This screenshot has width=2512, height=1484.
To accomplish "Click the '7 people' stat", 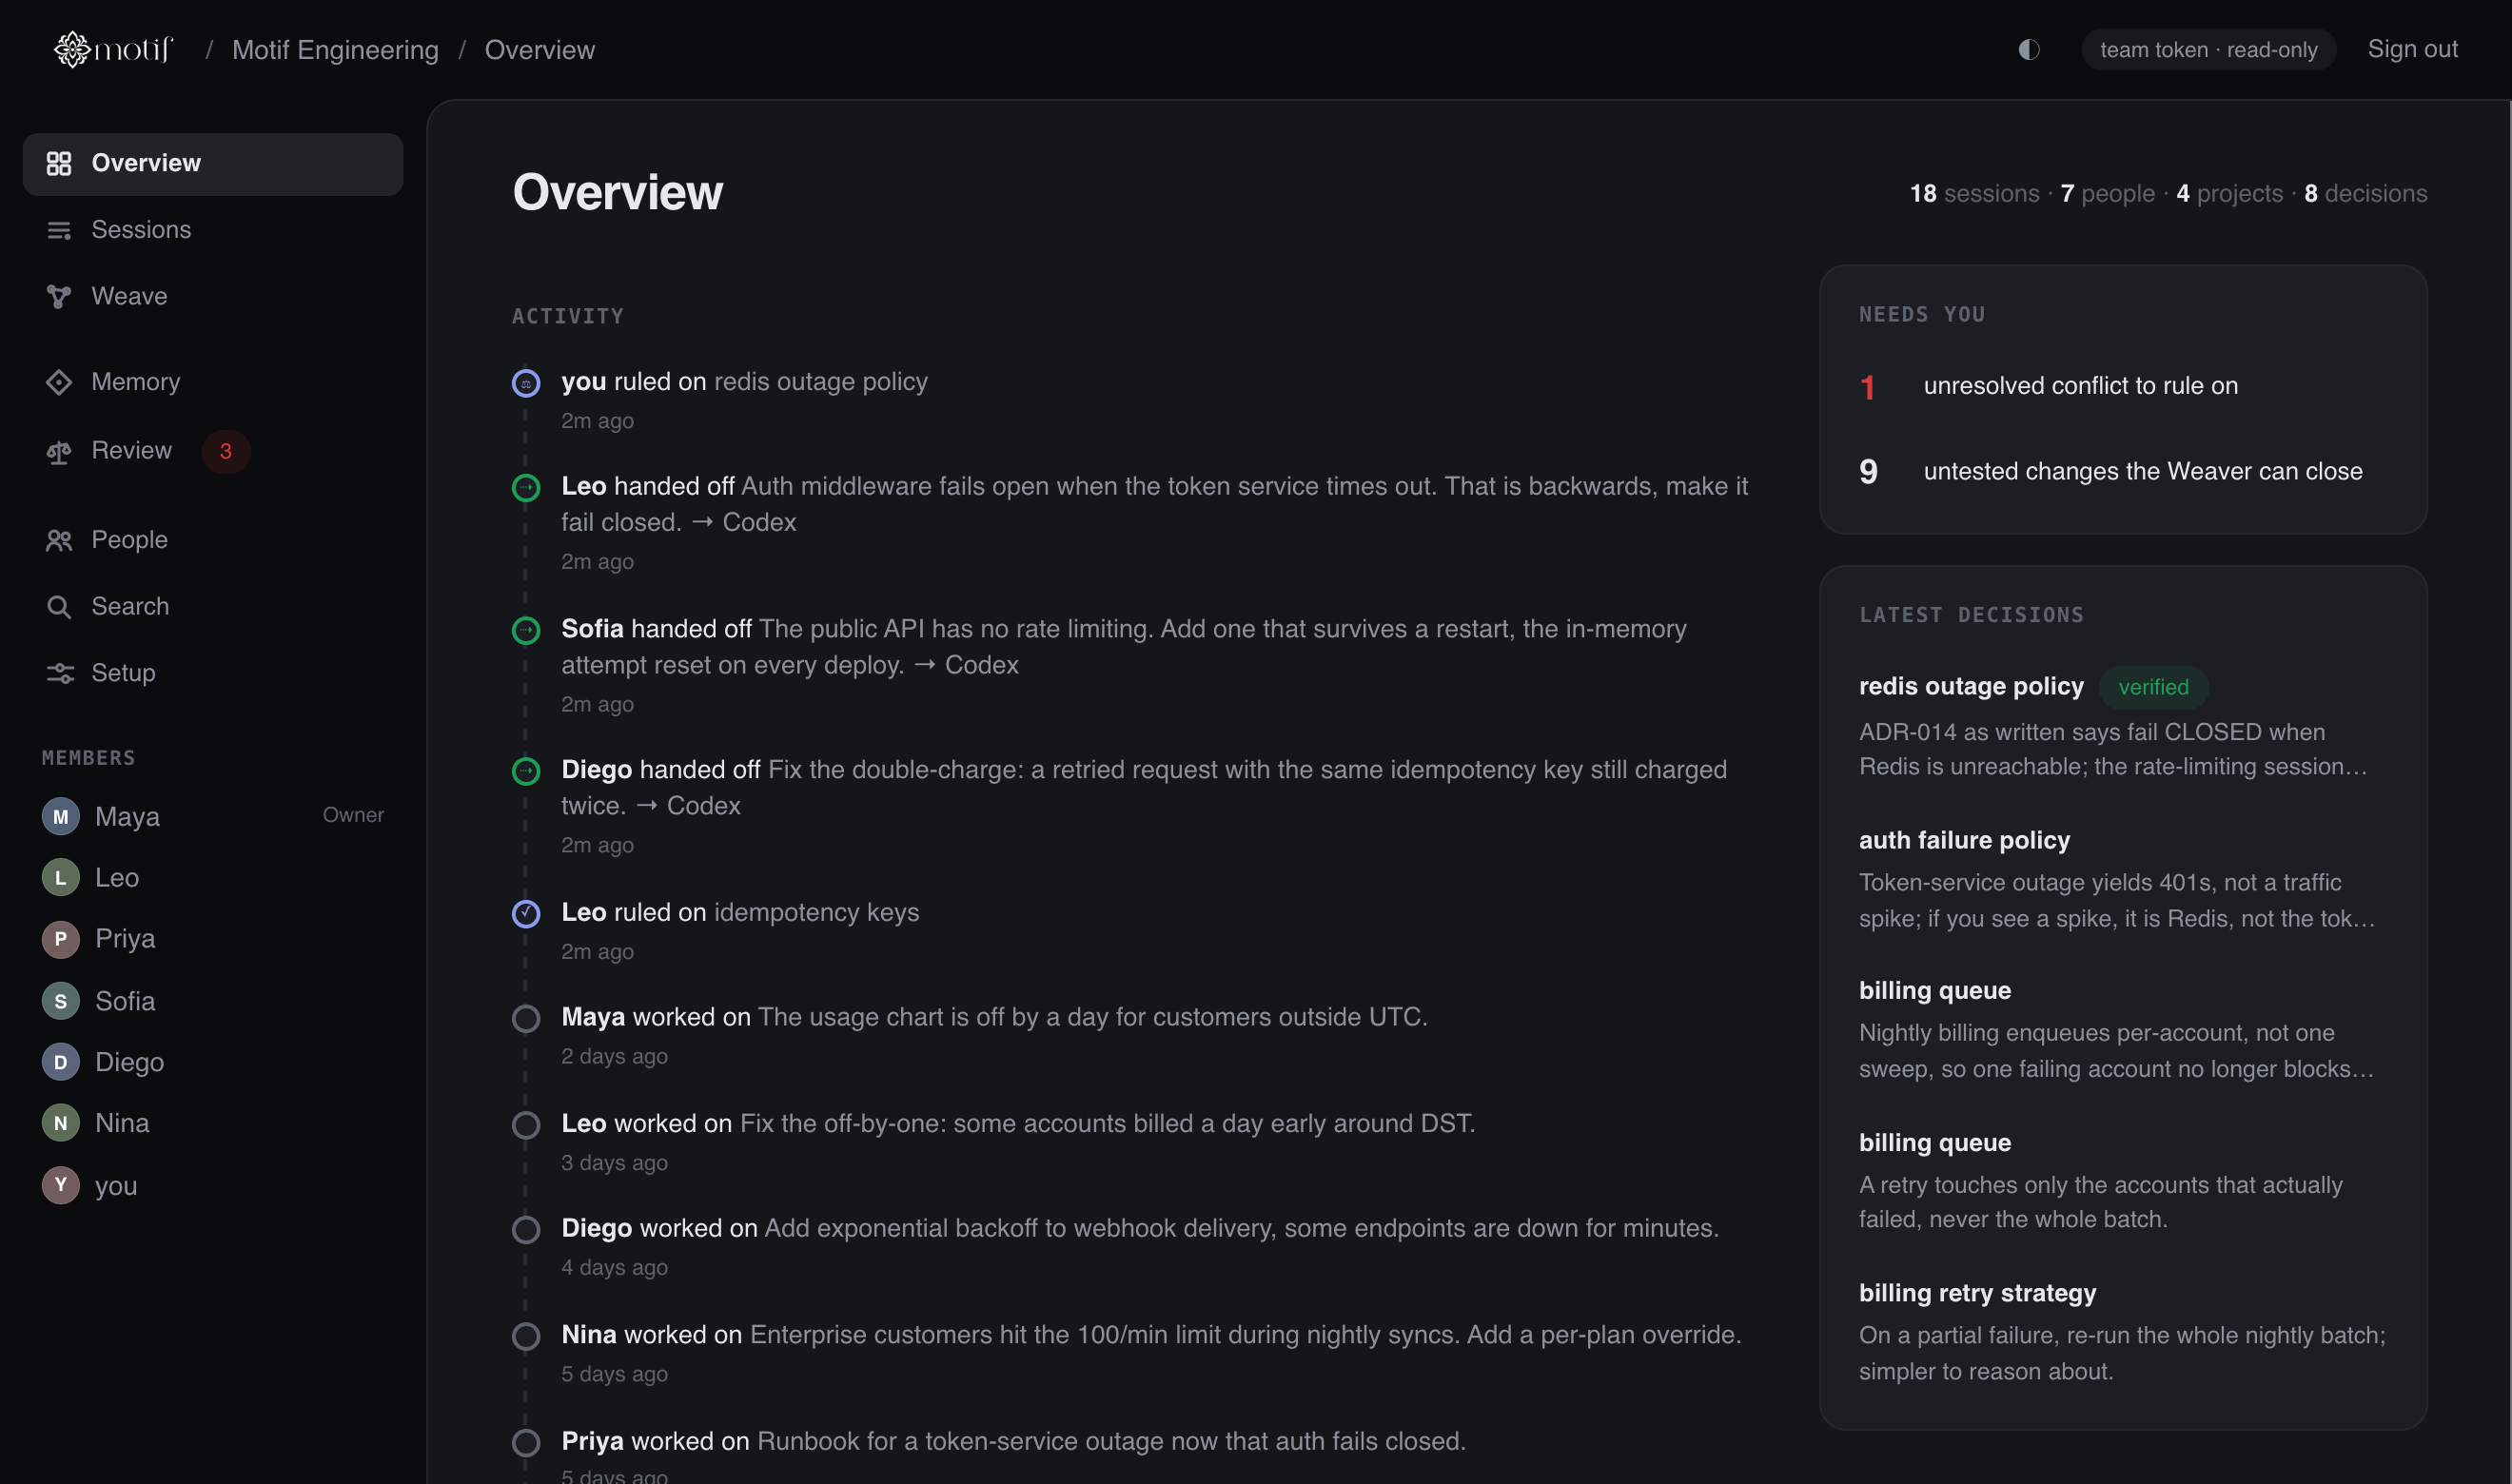I will click(2107, 194).
